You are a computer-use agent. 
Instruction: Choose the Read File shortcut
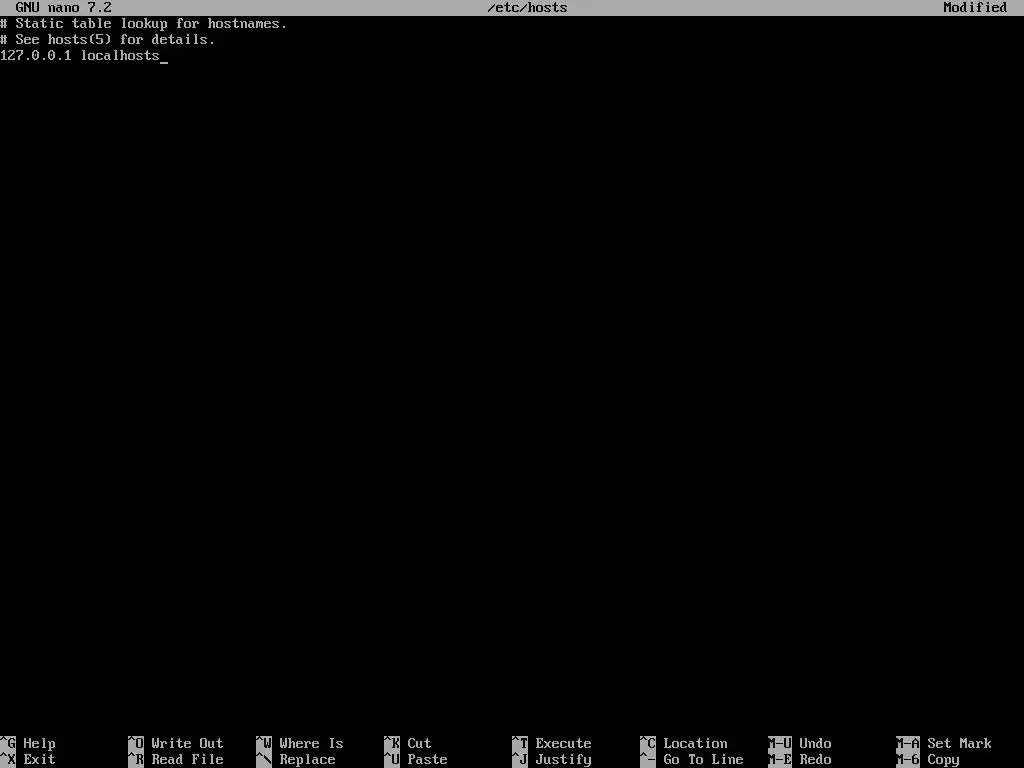[x=176, y=760]
